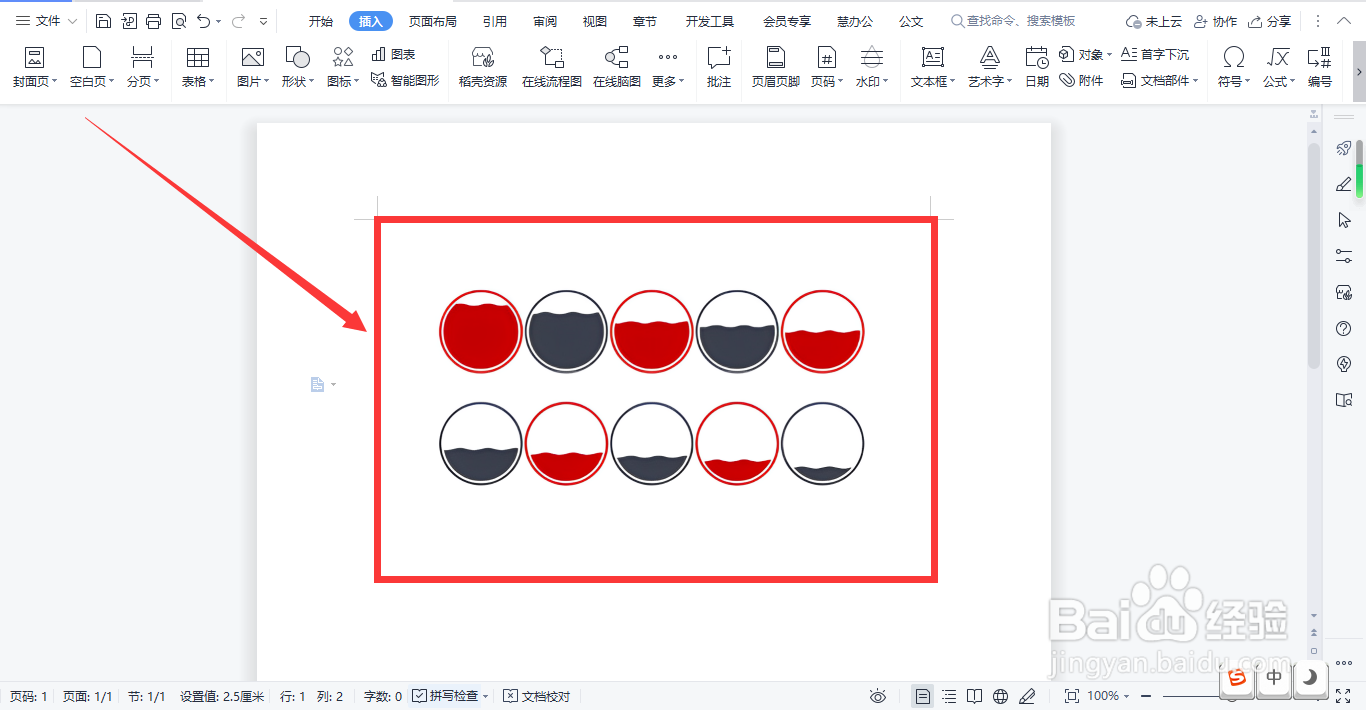The width and height of the screenshot is (1366, 710).
Task: Click the help question mark icon in sidebar
Action: pyautogui.click(x=1344, y=328)
